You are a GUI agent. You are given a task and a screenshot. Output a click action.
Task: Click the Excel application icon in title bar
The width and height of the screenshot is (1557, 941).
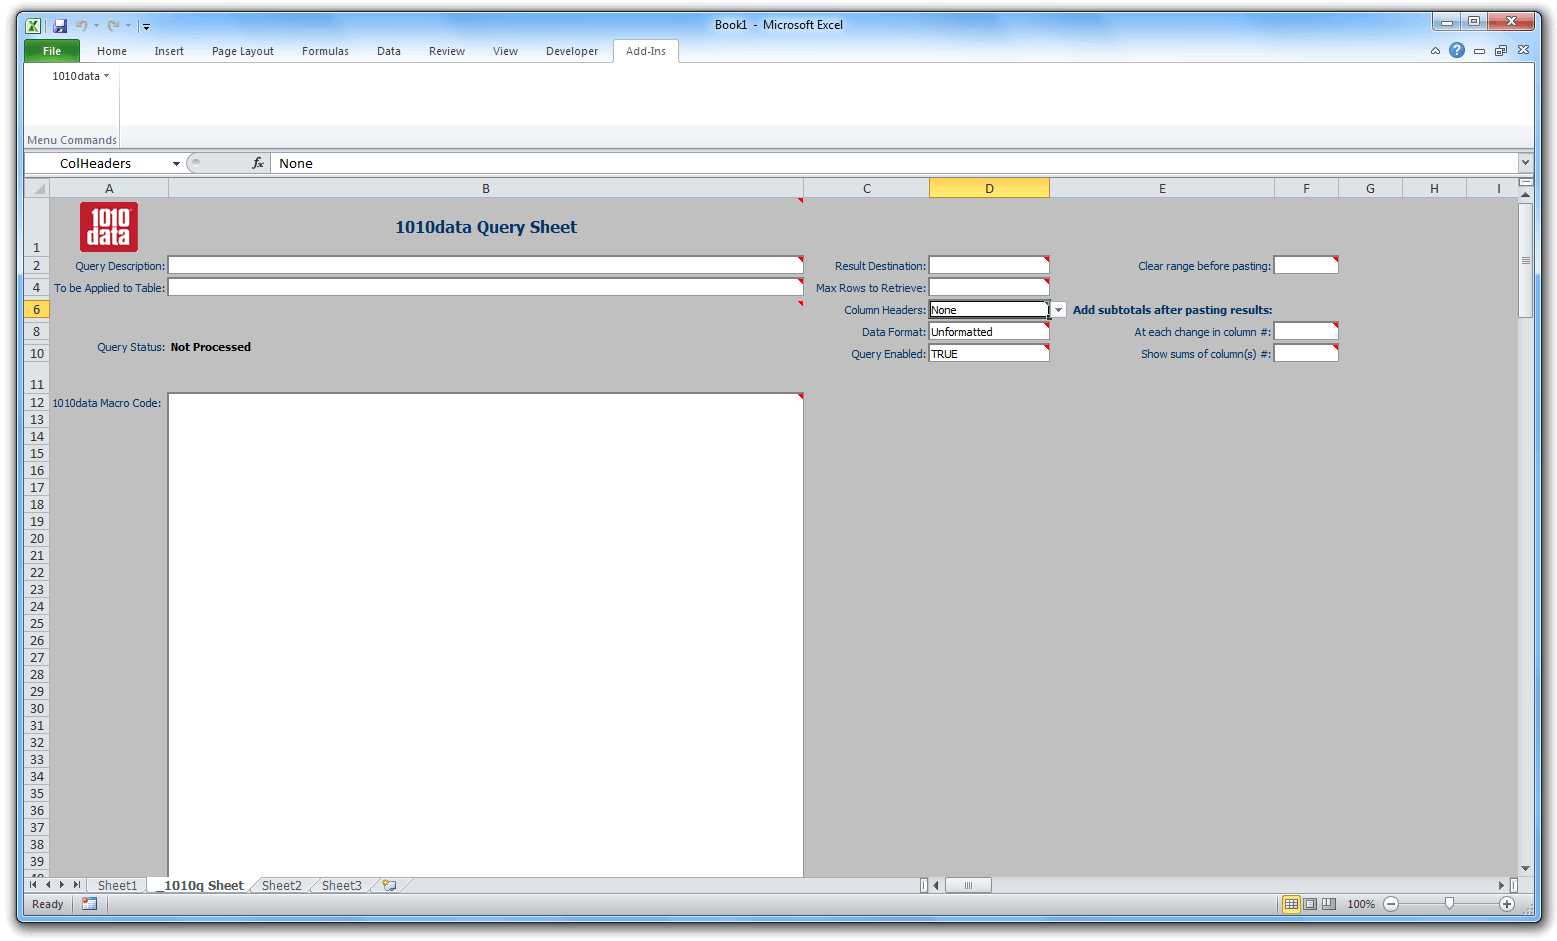[34, 26]
